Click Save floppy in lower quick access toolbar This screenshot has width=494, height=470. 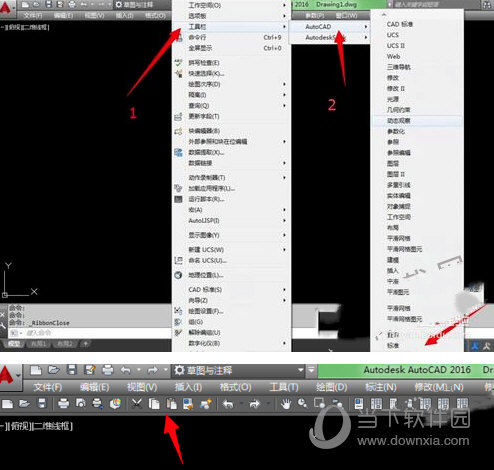tap(72, 370)
